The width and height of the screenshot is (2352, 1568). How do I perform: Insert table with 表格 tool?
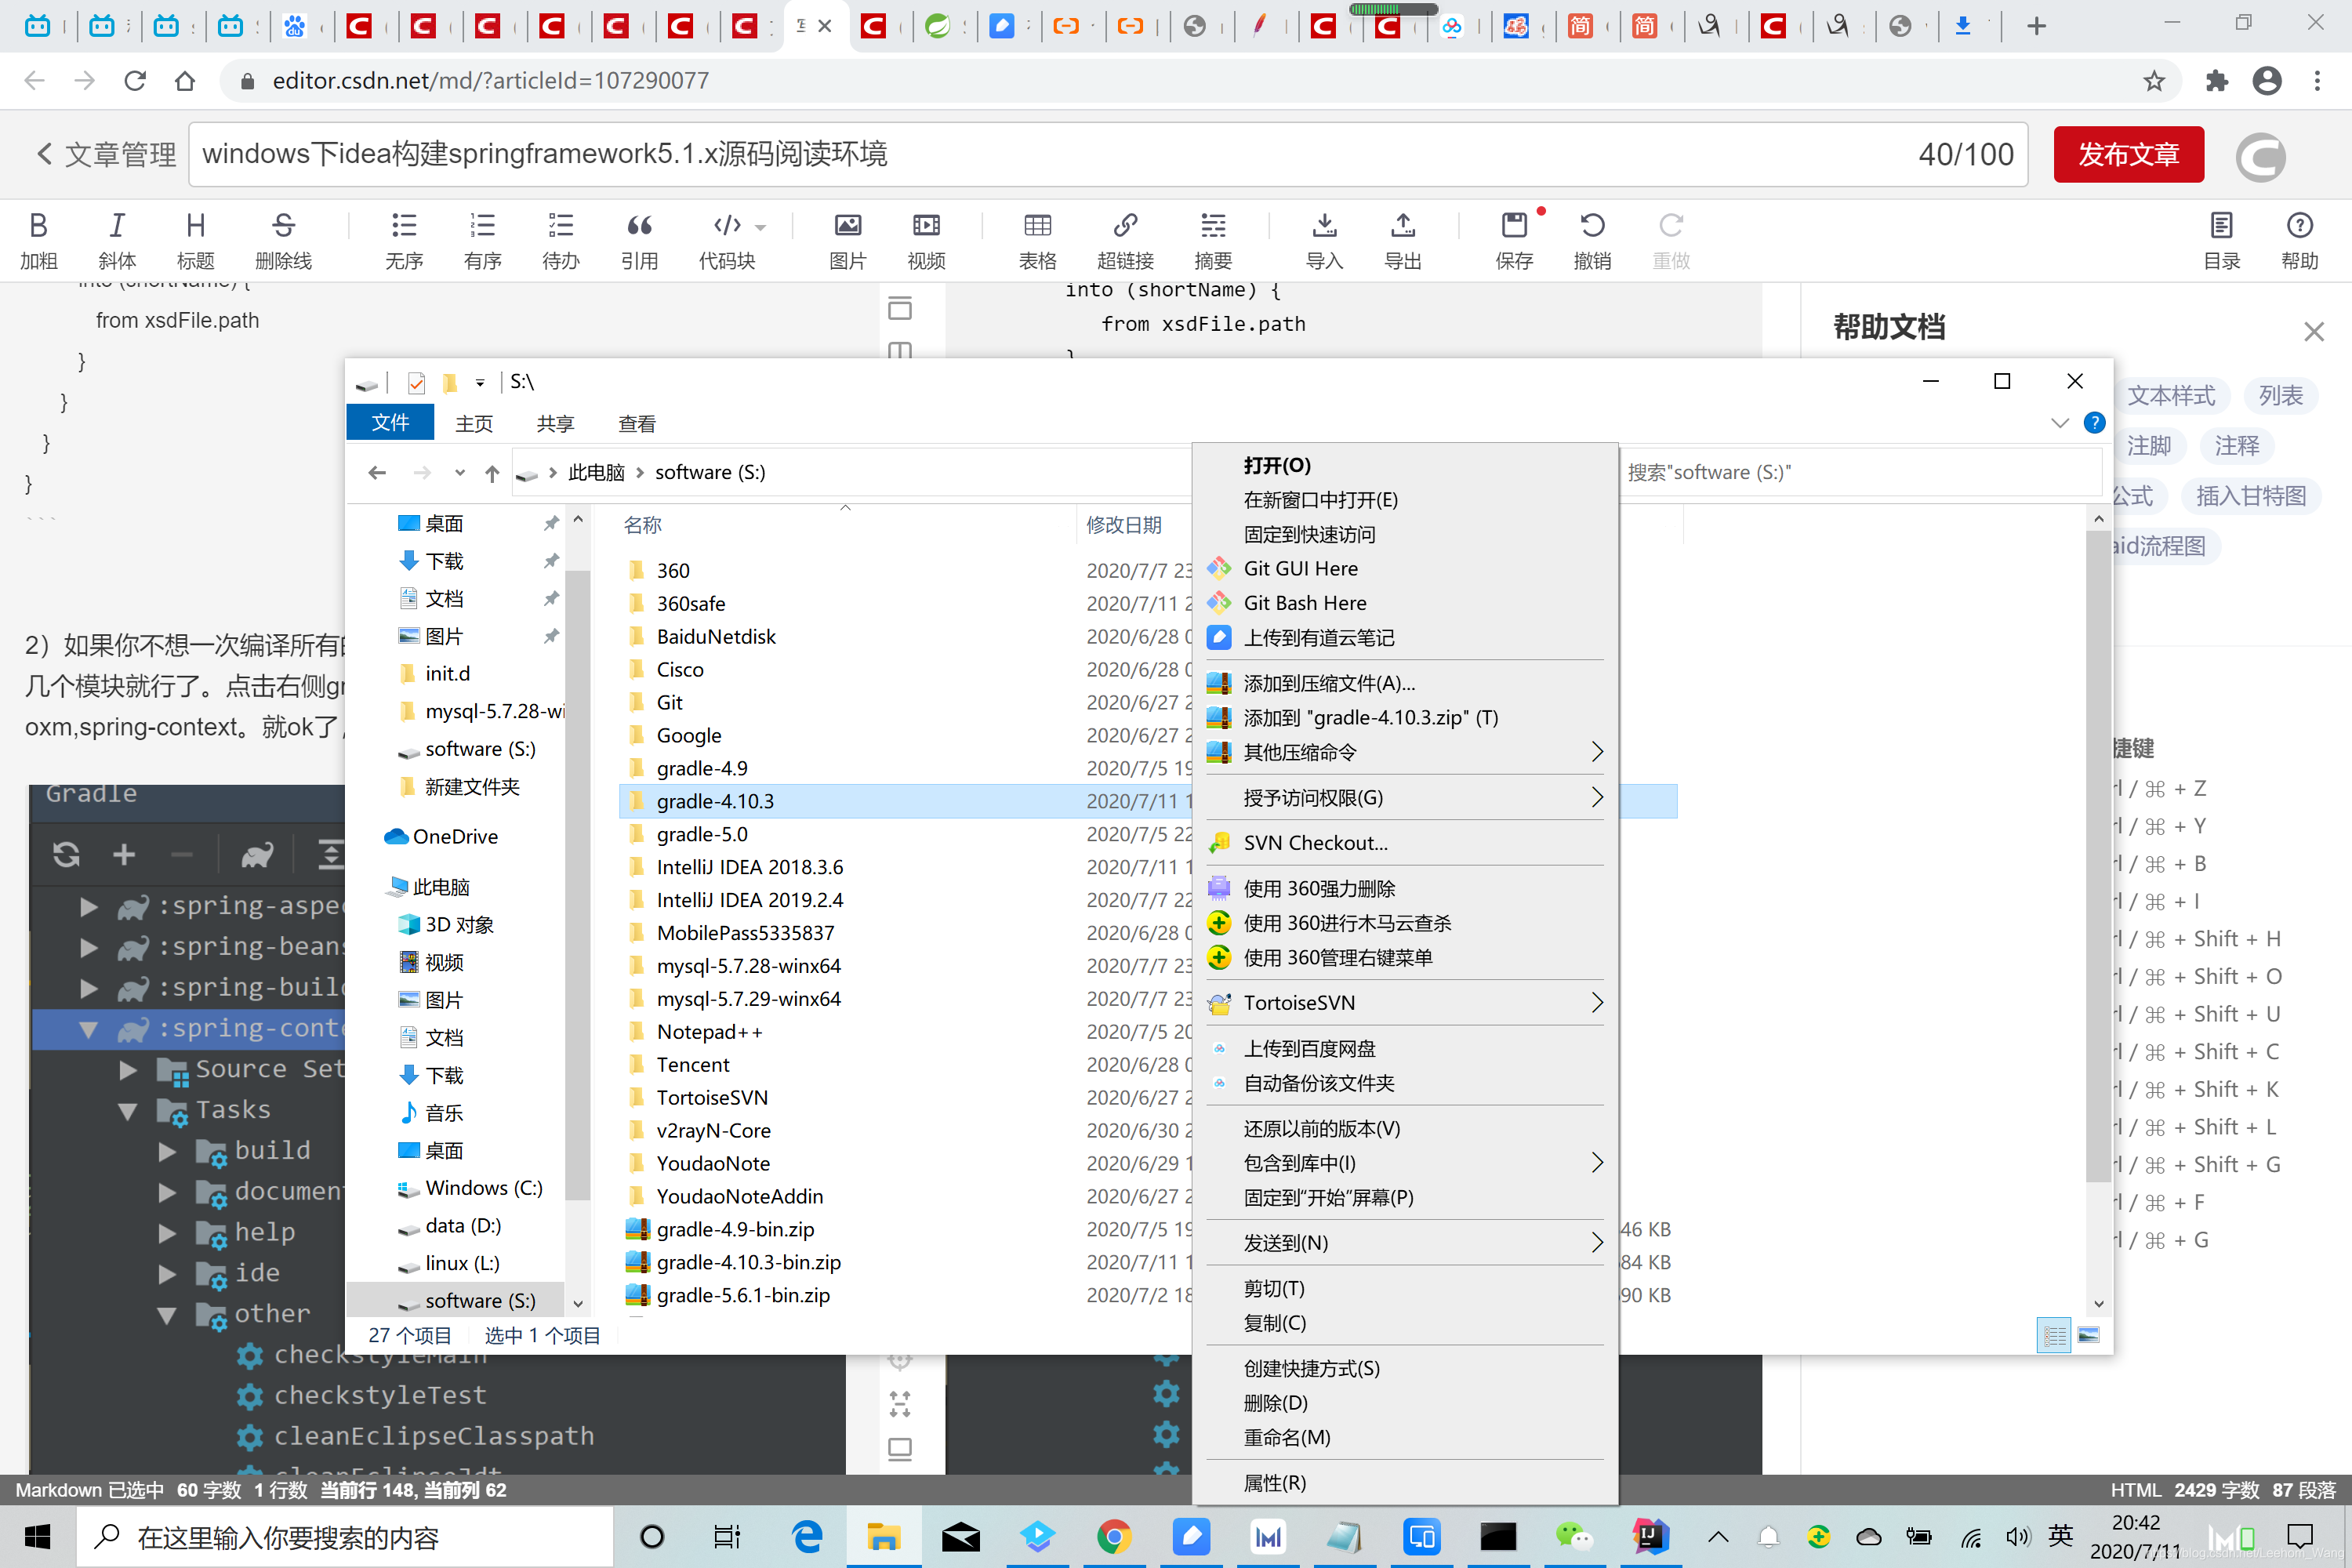coord(1037,240)
